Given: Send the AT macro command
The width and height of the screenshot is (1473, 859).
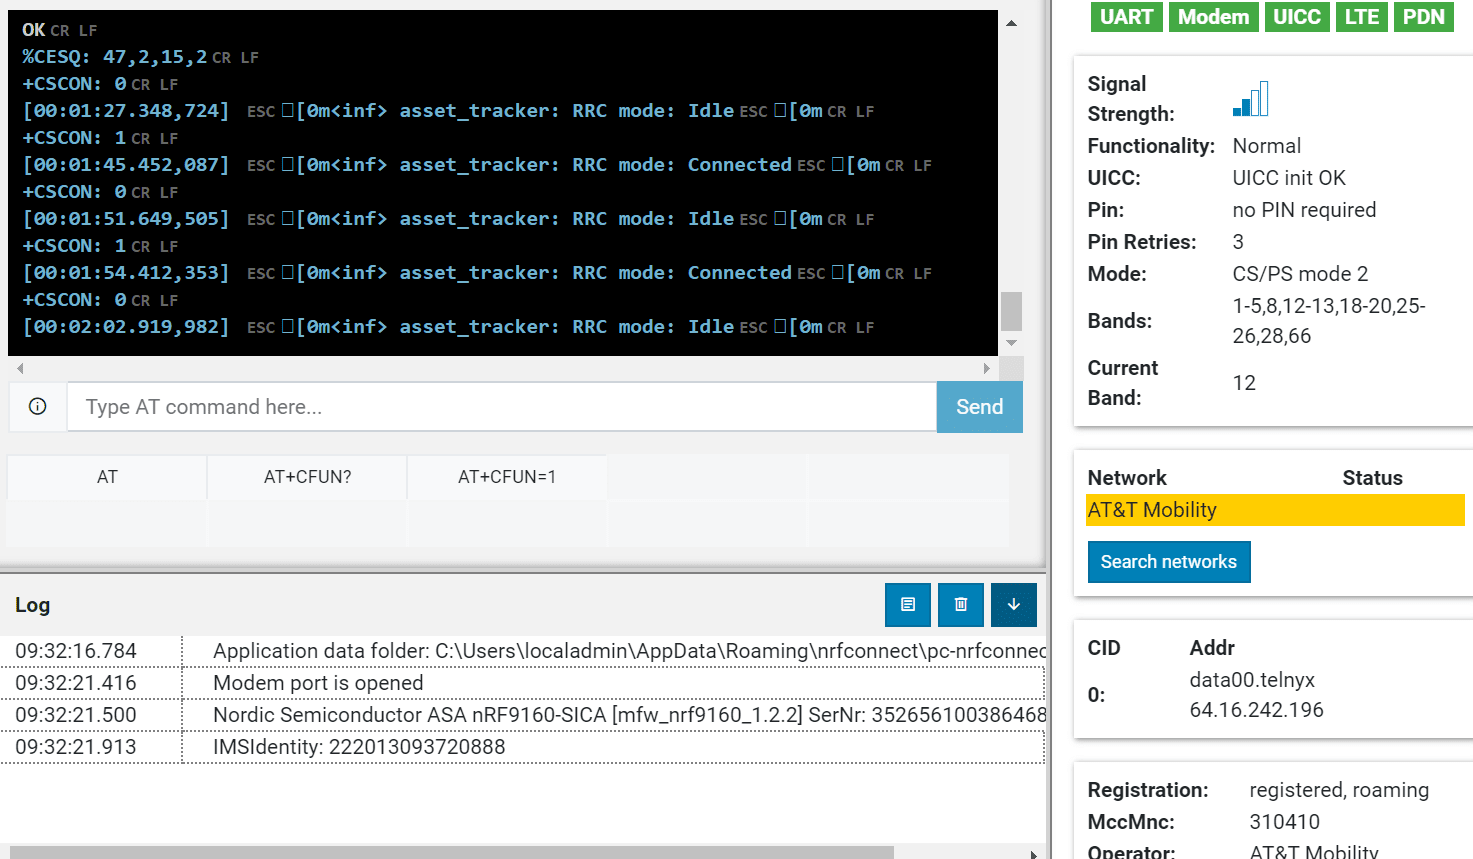Looking at the screenshot, I should (106, 477).
